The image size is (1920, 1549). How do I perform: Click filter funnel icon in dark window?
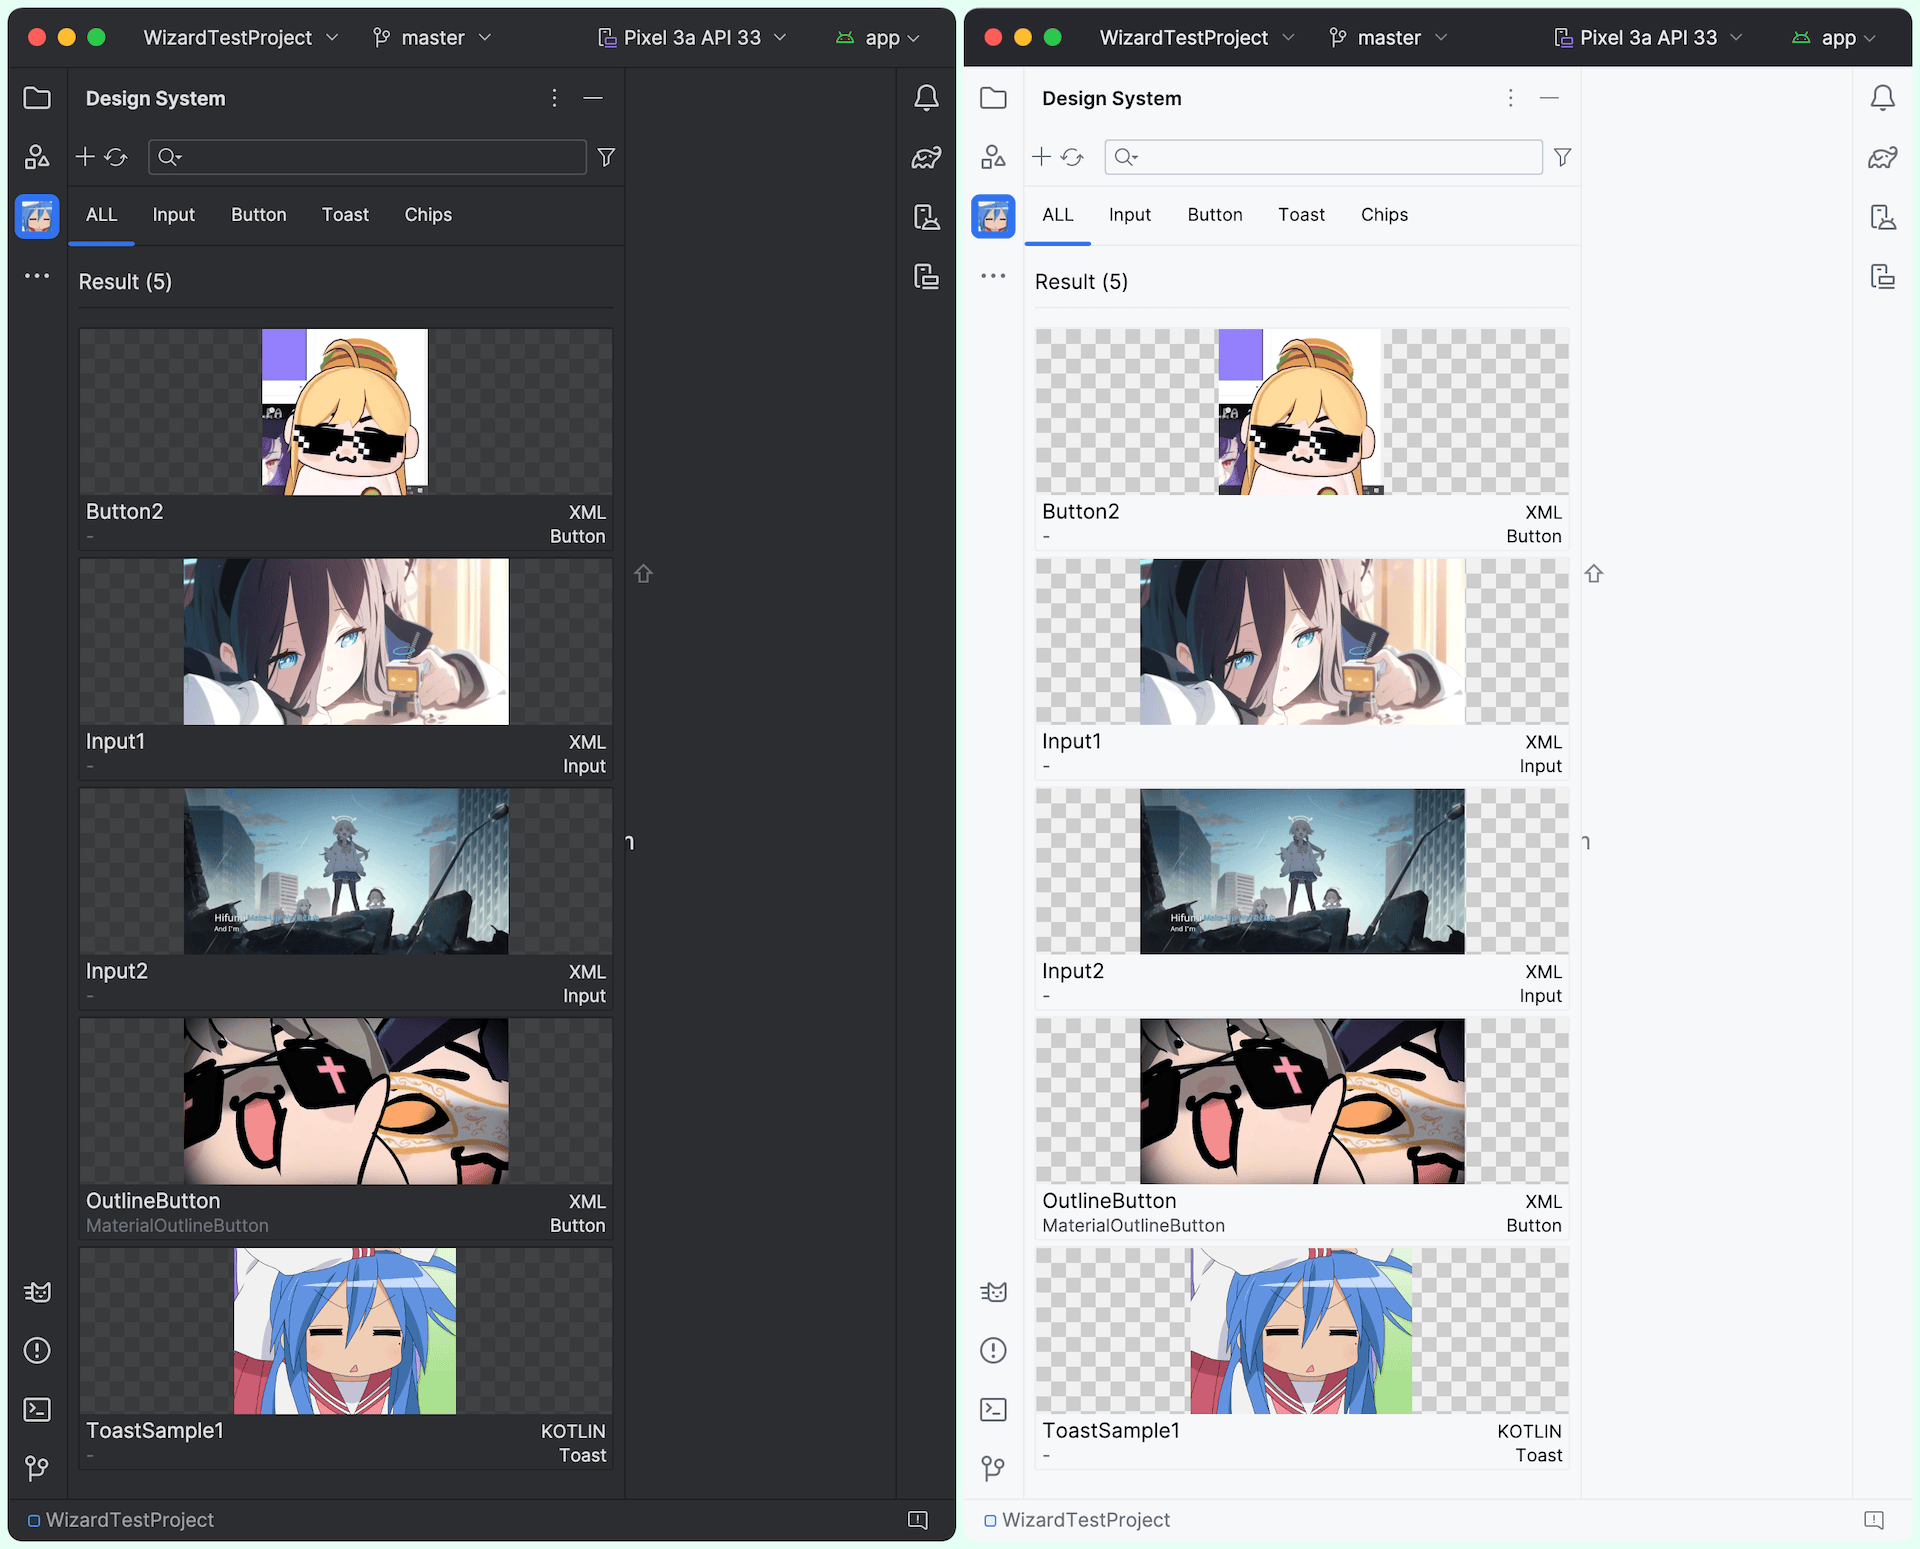coord(606,157)
